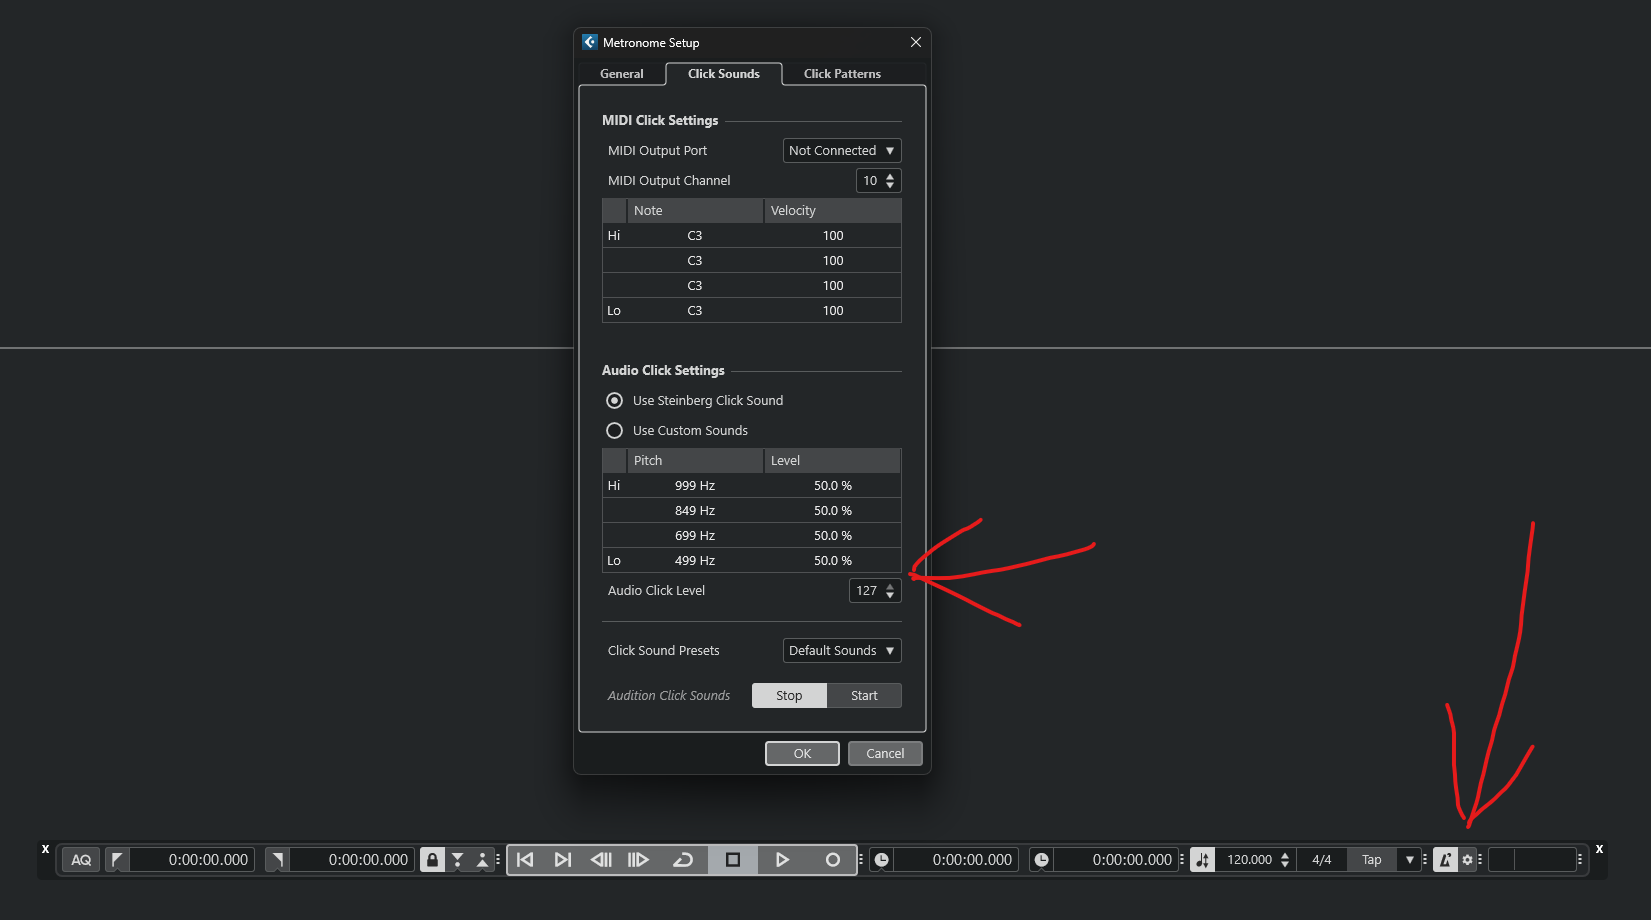This screenshot has height=920, width=1651.
Task: Click the 849 Hz pitch cell
Action: click(x=695, y=511)
